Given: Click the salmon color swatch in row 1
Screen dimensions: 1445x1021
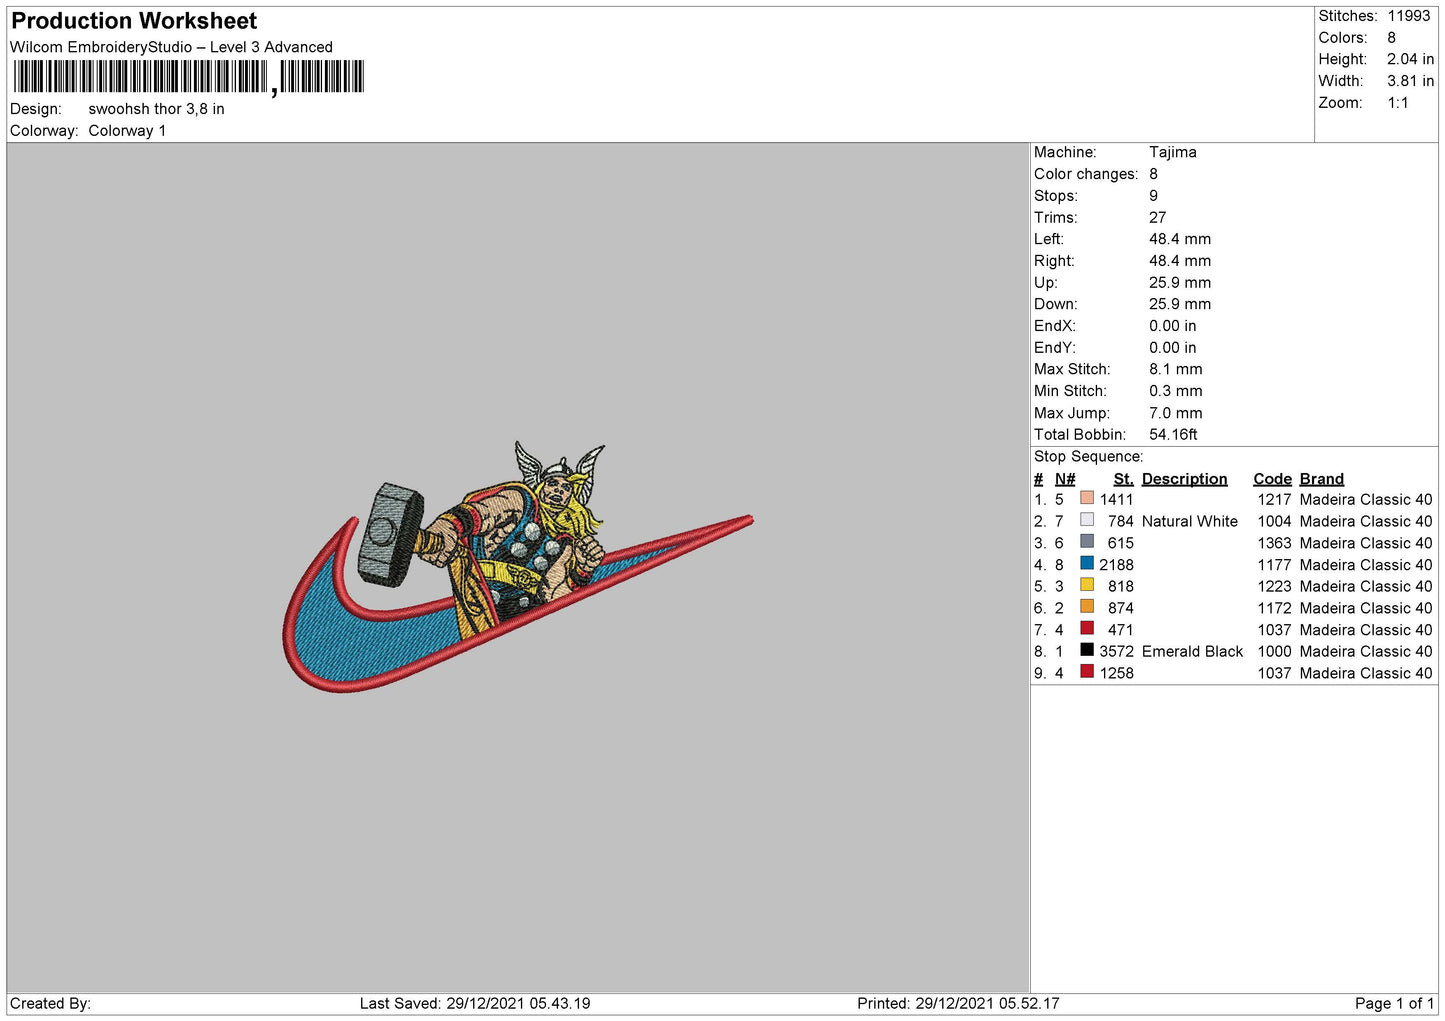Looking at the screenshot, I should click(x=1086, y=498).
